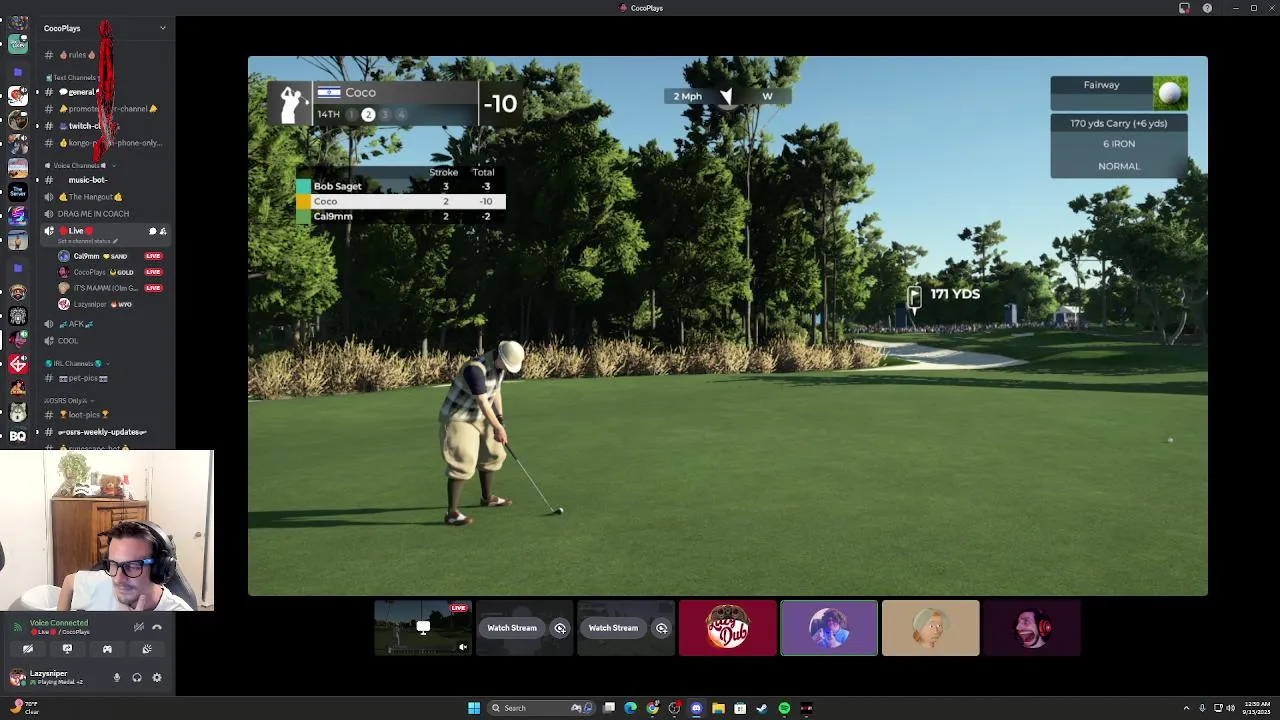Select the tan avatar participant tile

[930, 628]
